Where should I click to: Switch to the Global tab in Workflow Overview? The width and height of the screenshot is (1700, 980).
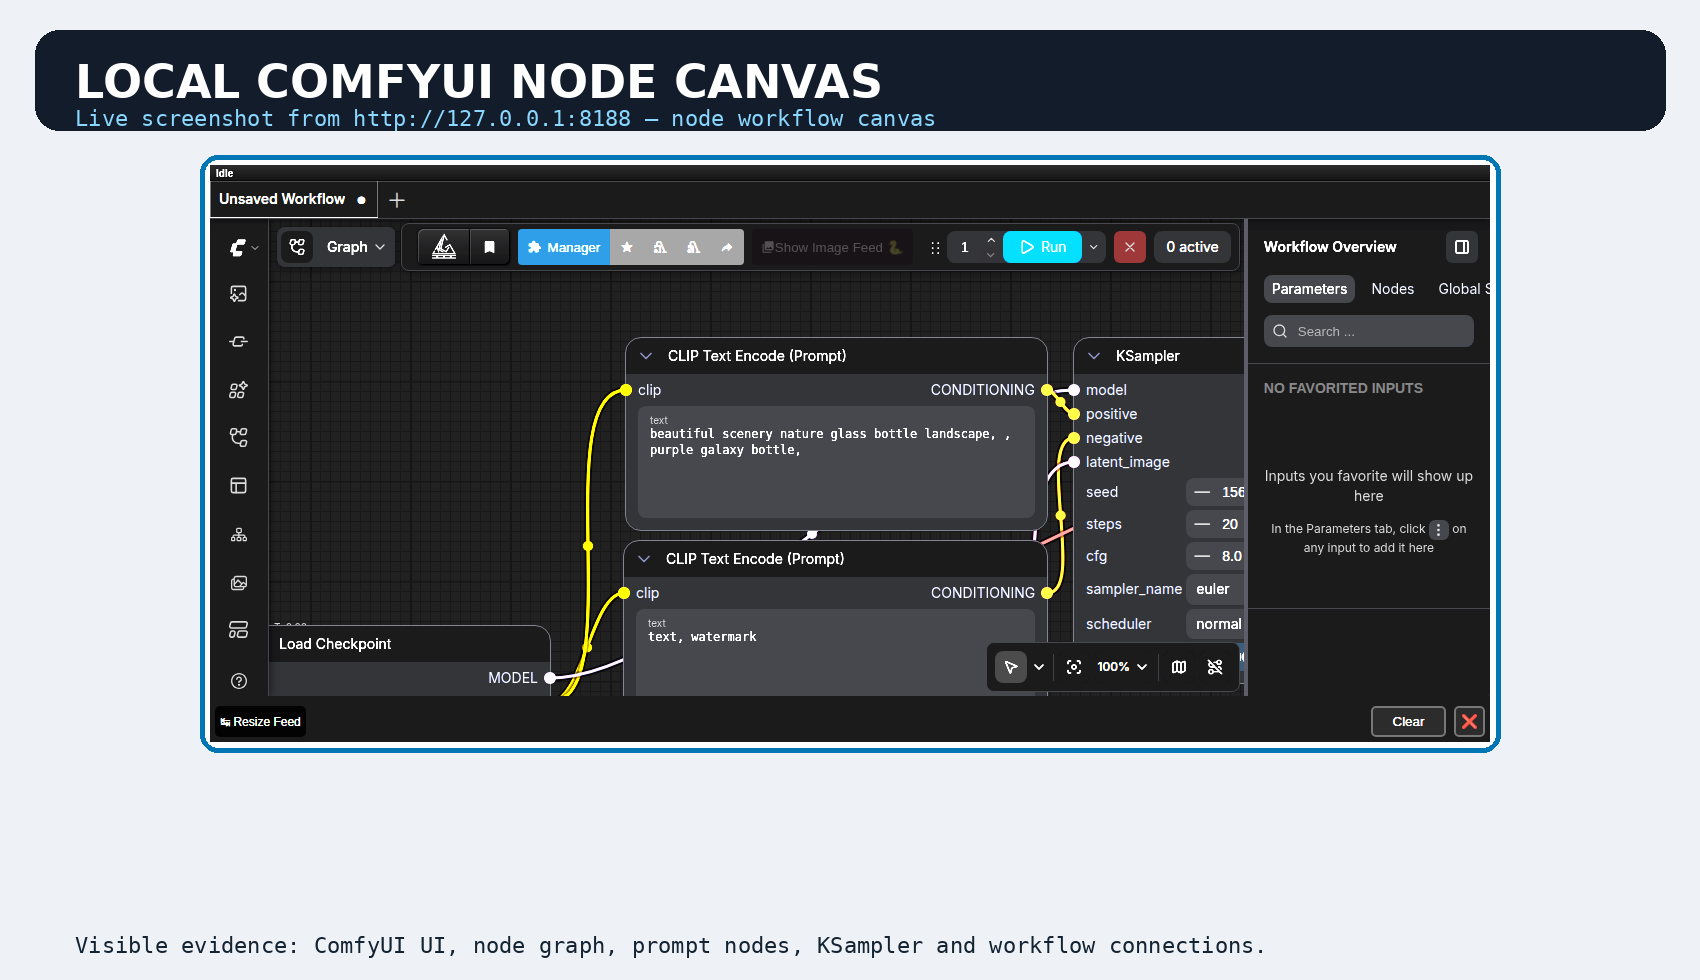(x=1464, y=289)
